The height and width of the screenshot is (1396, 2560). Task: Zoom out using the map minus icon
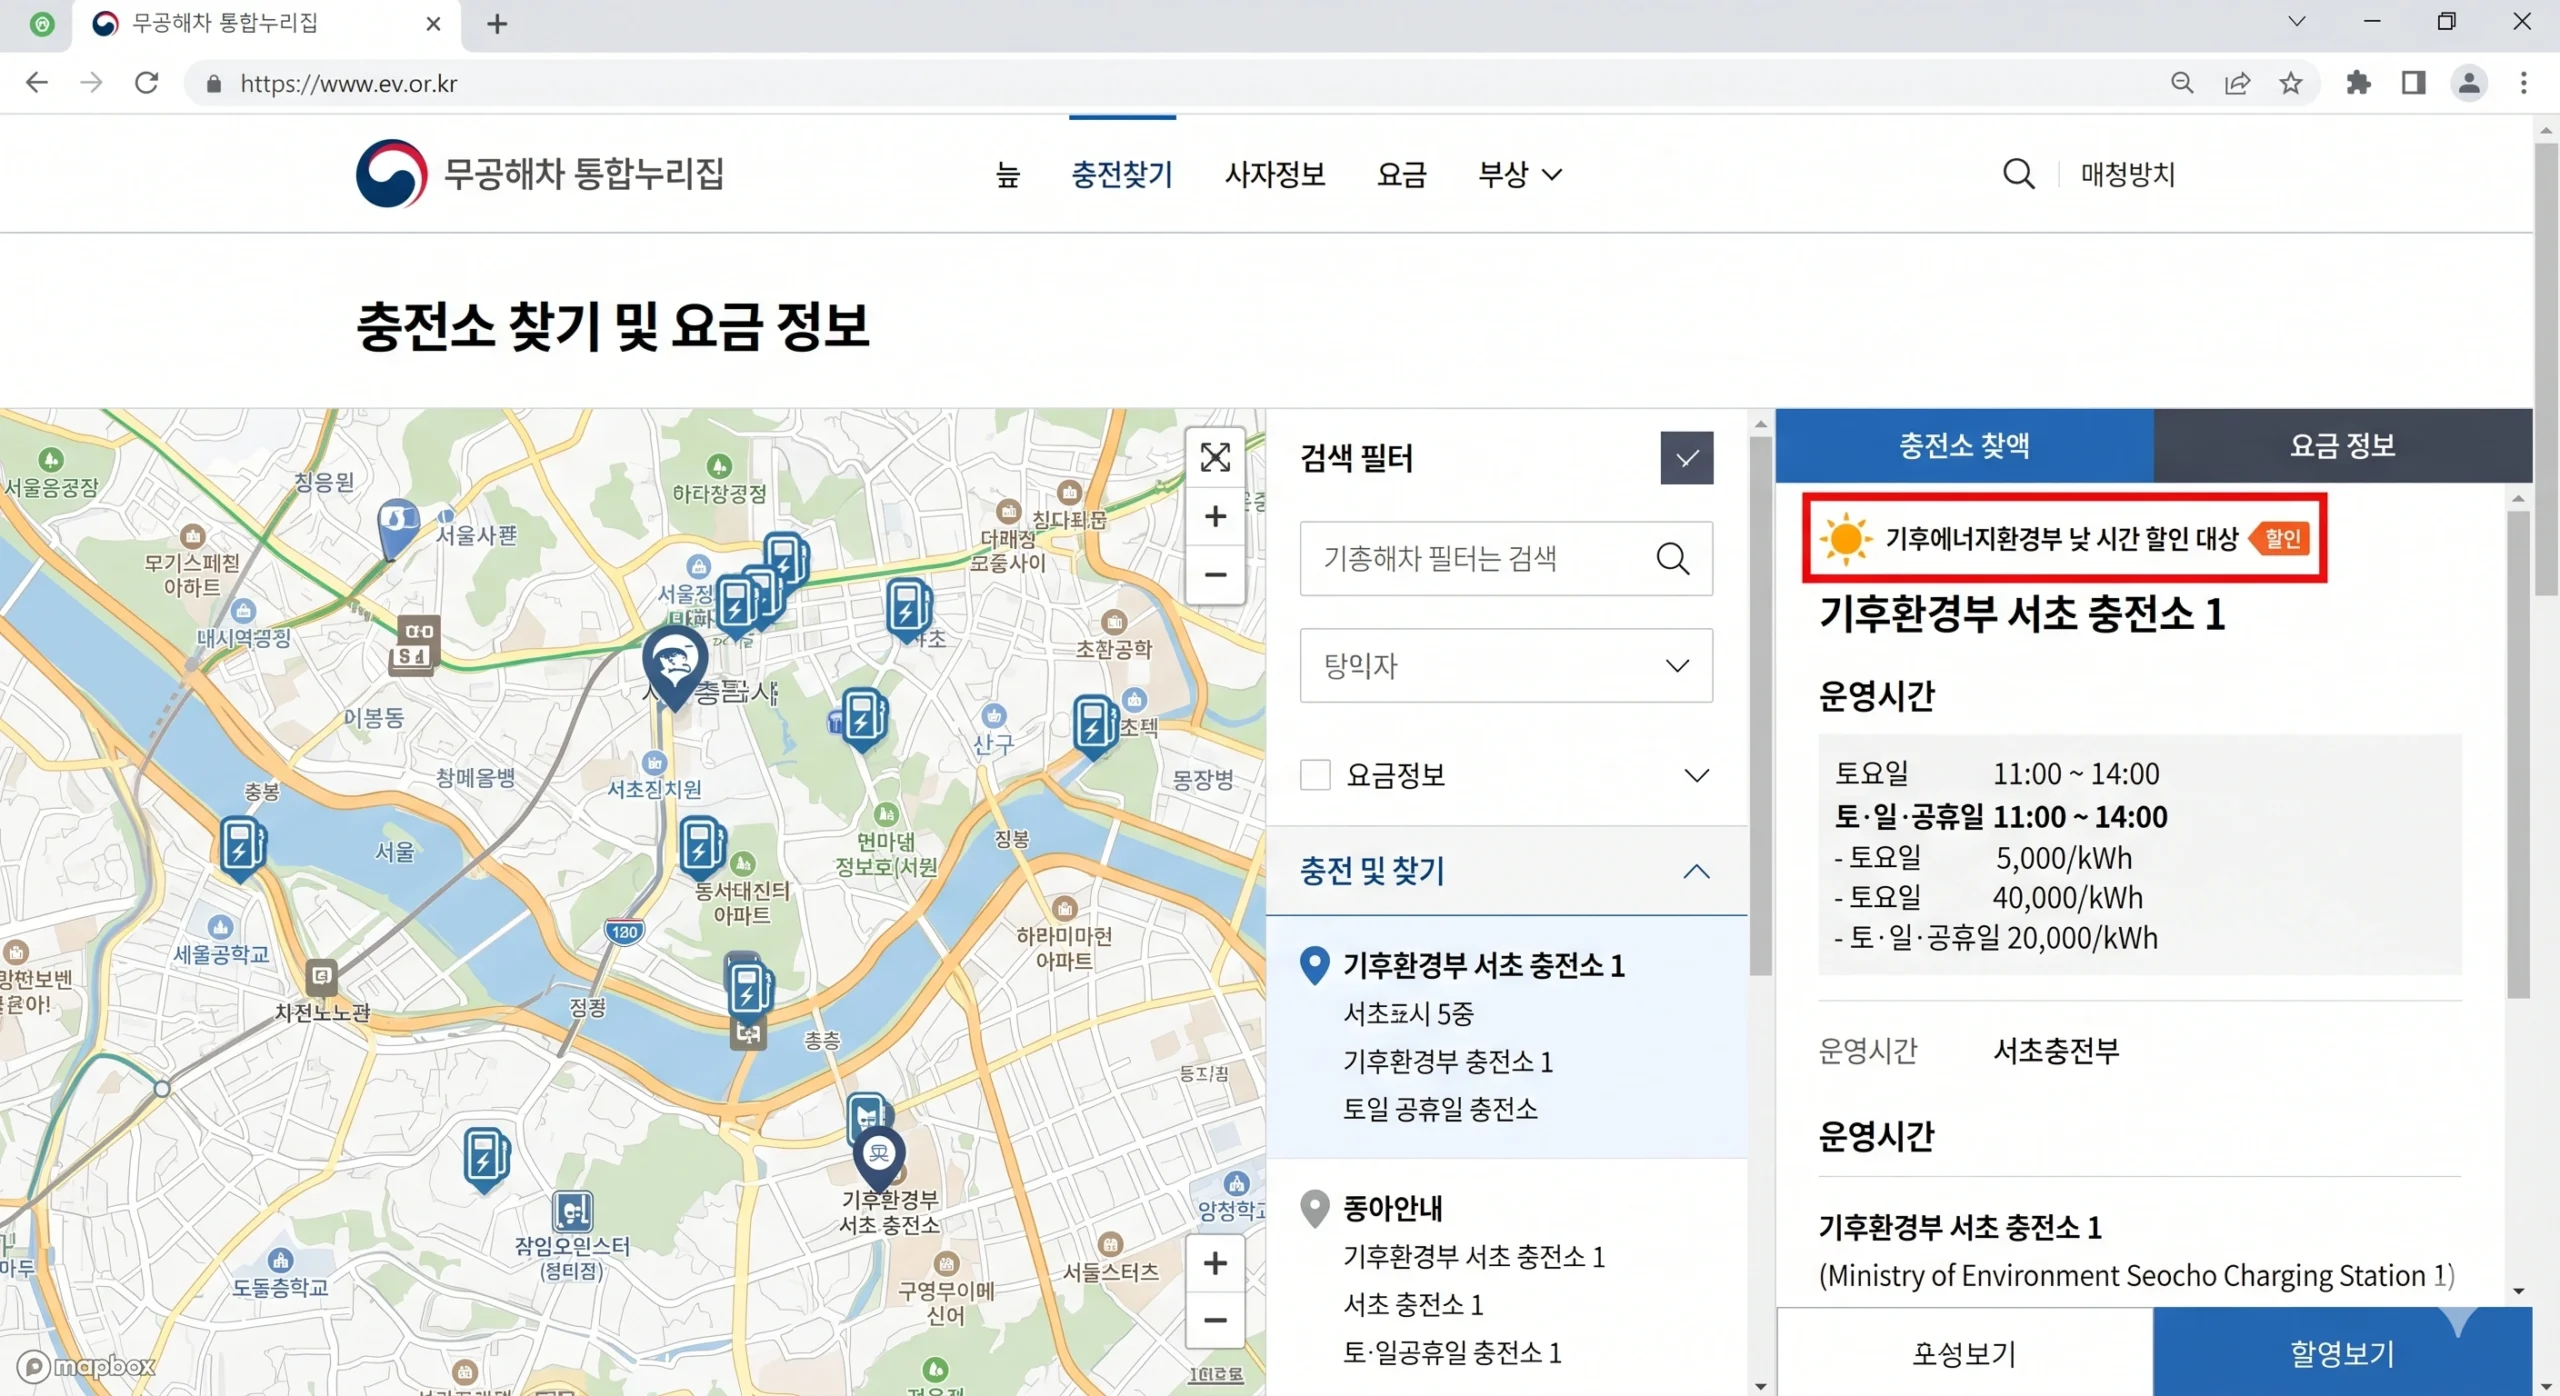point(1215,575)
